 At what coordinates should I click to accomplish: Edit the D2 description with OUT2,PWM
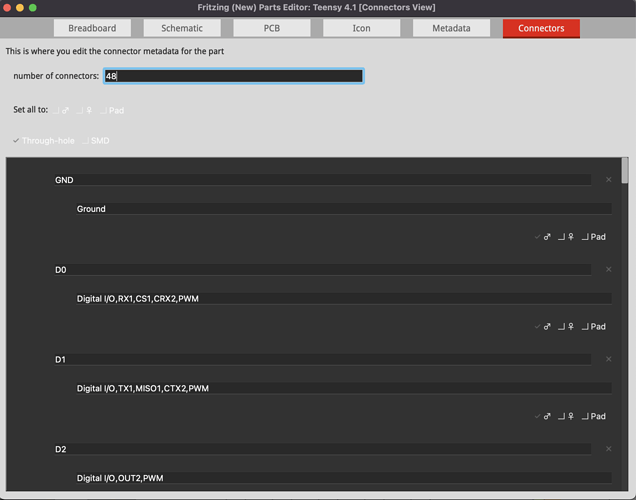pos(344,478)
